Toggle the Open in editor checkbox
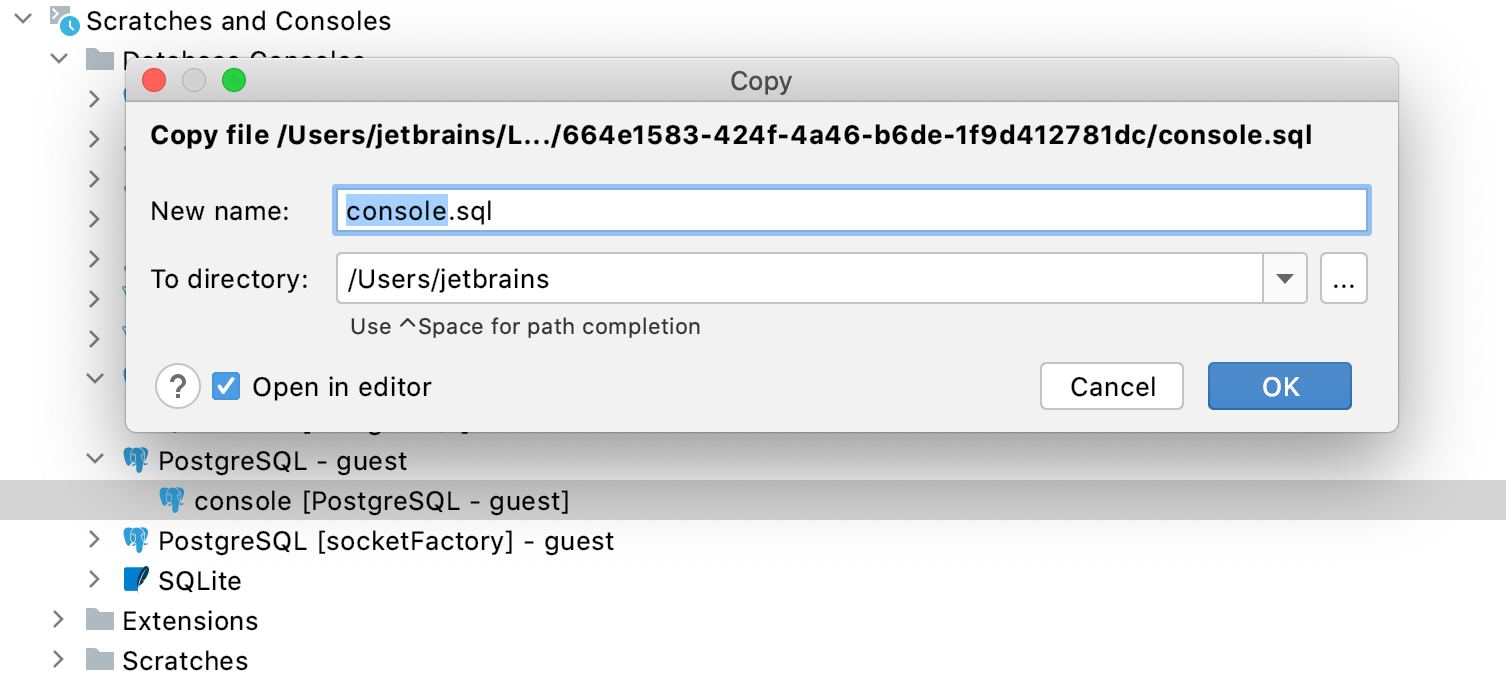This screenshot has width=1506, height=684. 225,386
